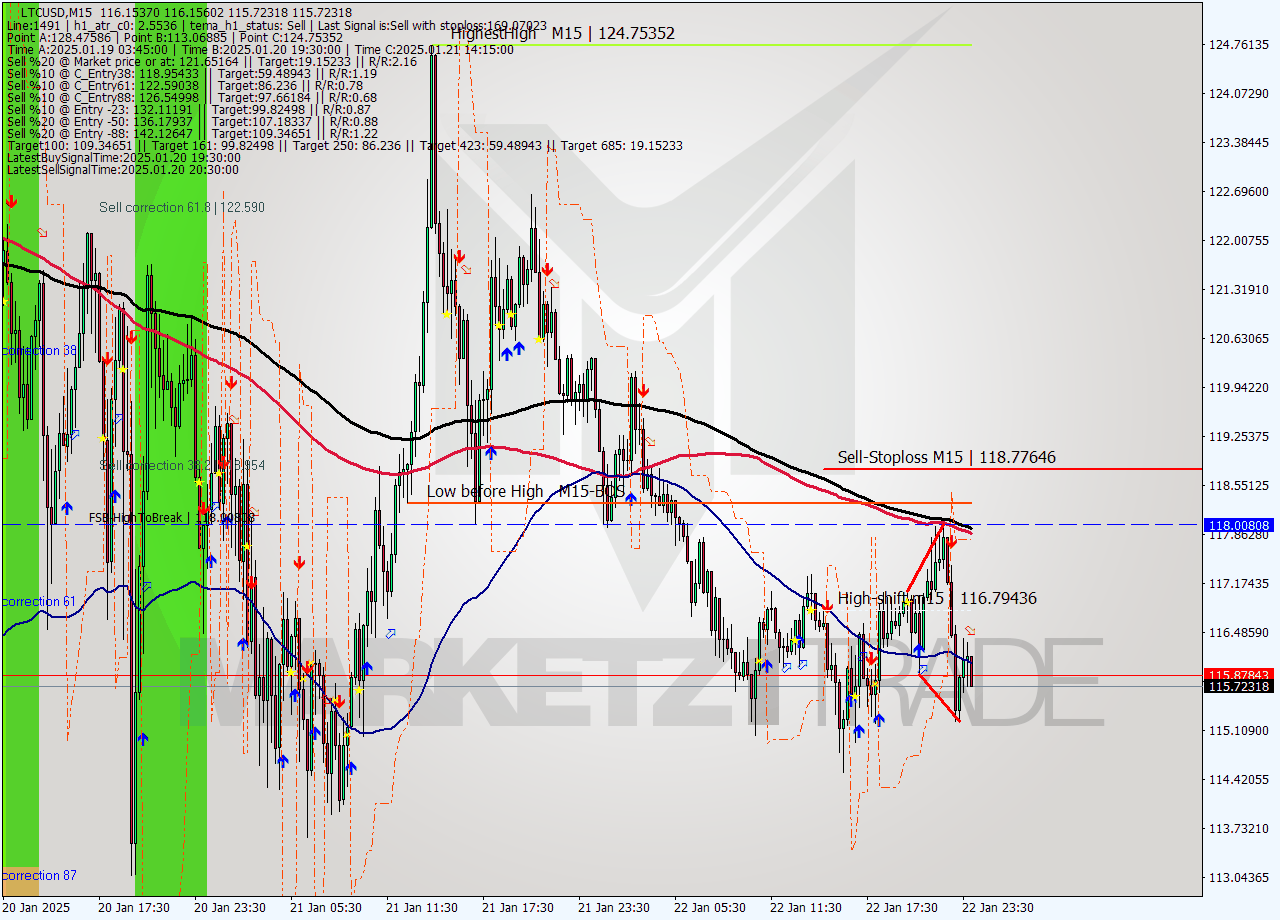
Task: Click the 22 Jan 17:30 time label
Action: (x=902, y=907)
